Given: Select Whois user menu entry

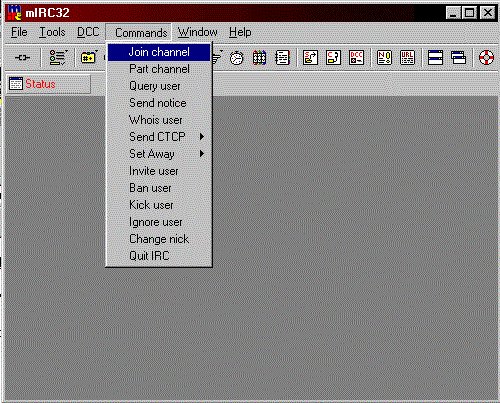Looking at the screenshot, I should [159, 120].
